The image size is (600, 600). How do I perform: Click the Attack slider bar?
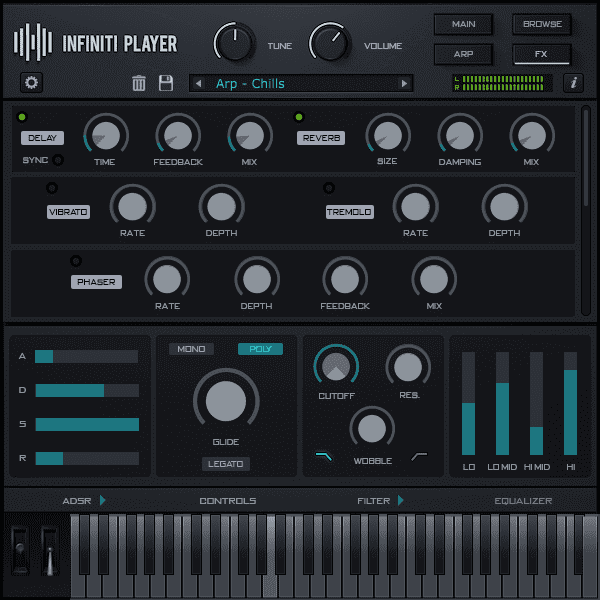87,356
